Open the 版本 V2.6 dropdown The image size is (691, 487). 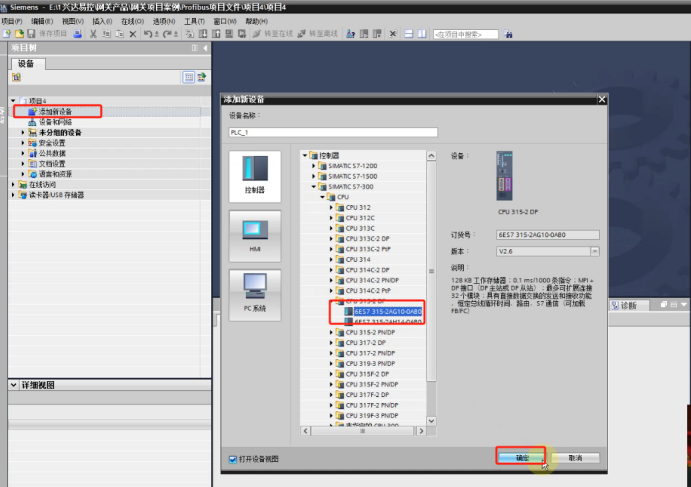coord(595,251)
